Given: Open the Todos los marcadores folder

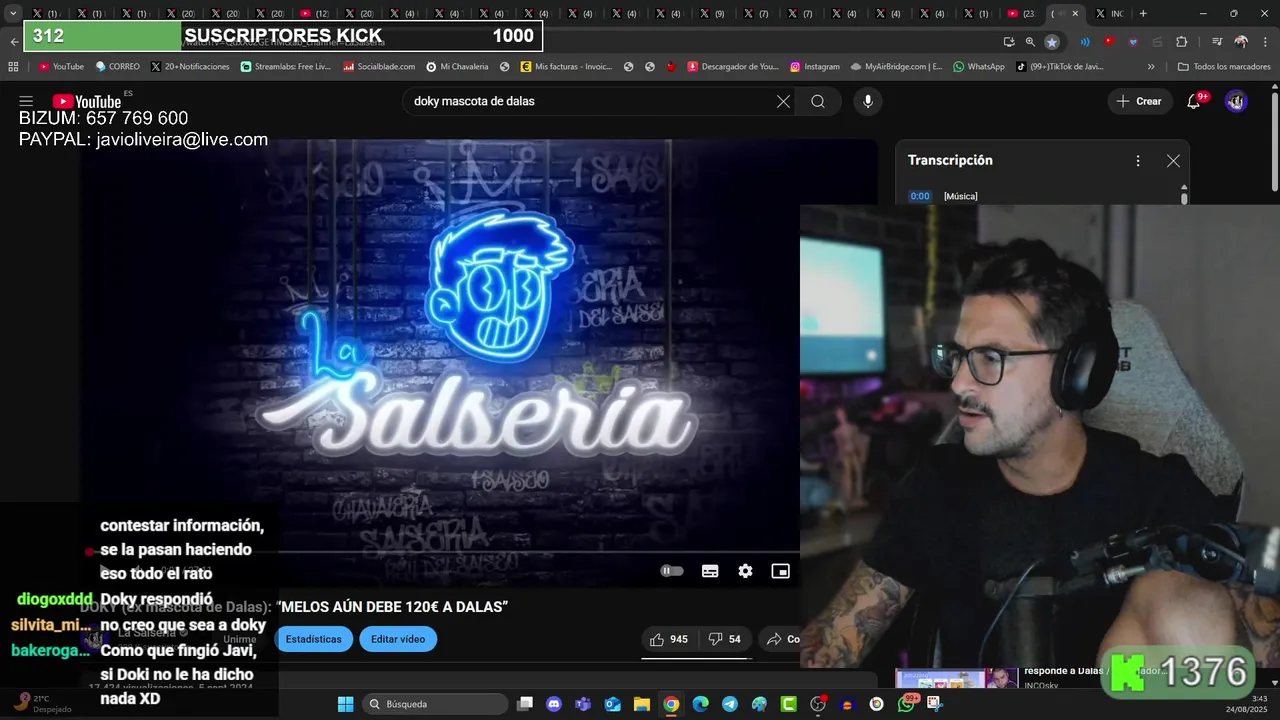Looking at the screenshot, I should click(1224, 67).
